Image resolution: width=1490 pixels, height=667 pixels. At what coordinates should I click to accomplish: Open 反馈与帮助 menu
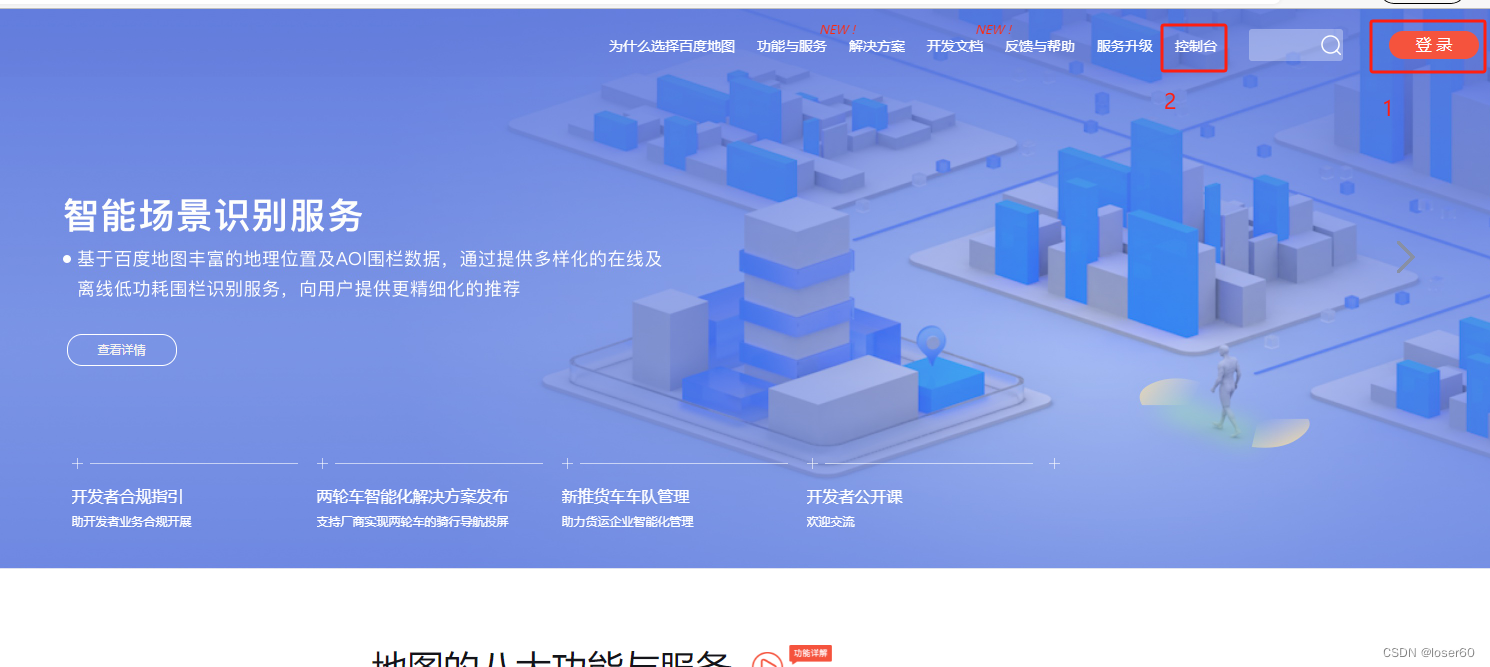(x=1040, y=46)
